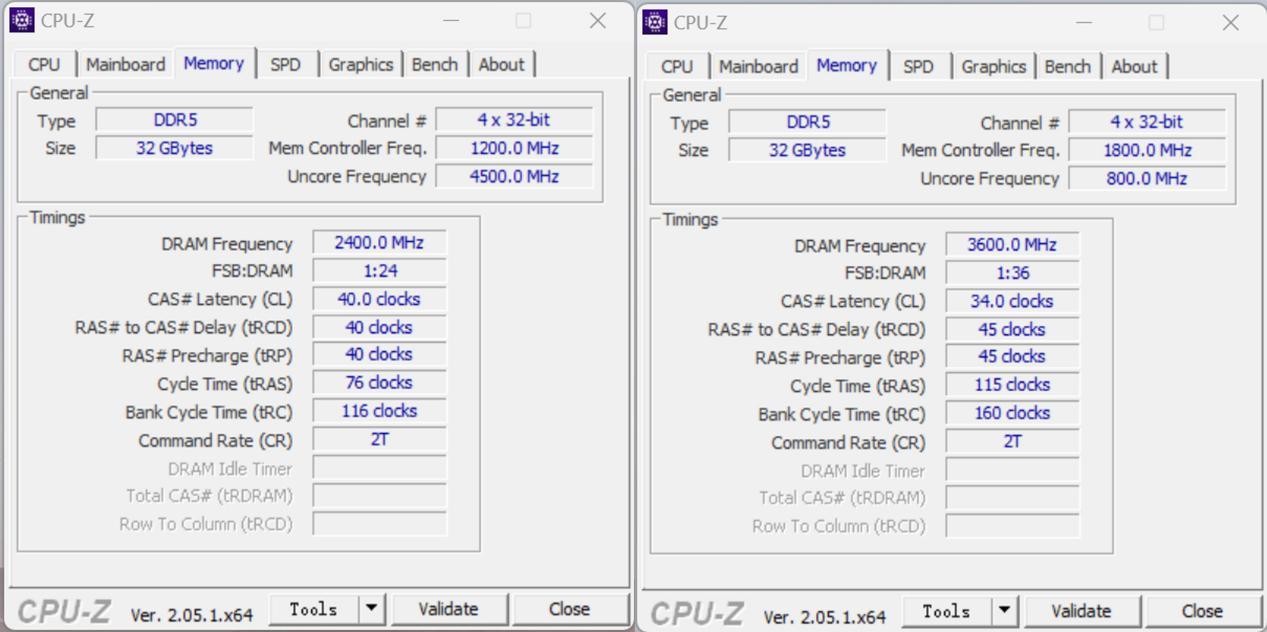Expand the Tools dropdown arrow in the left window
The image size is (1267, 632).
[x=369, y=608]
